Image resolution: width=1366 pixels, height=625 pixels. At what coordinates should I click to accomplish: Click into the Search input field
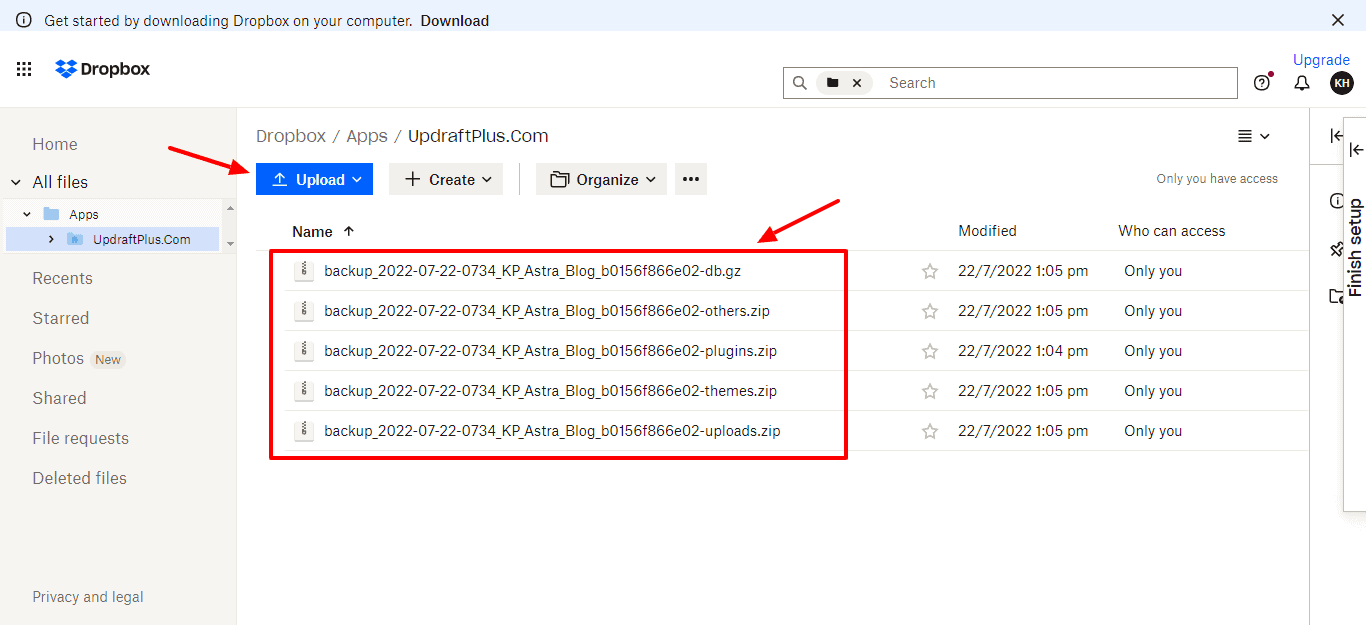pos(1055,83)
